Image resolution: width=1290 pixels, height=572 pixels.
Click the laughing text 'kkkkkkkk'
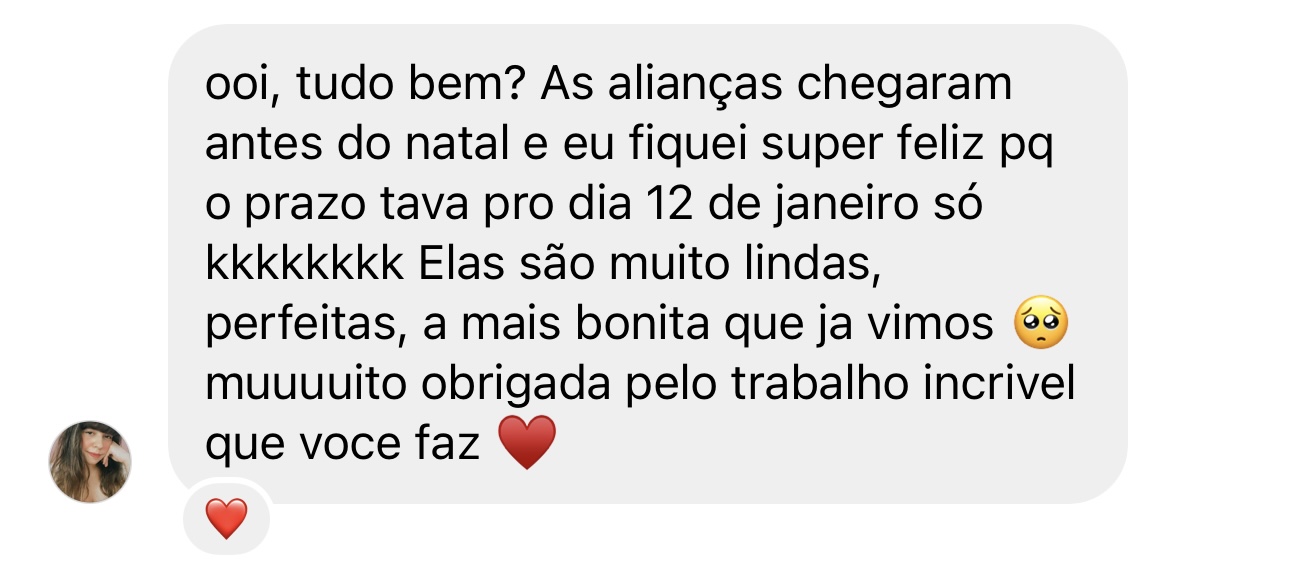click(304, 266)
